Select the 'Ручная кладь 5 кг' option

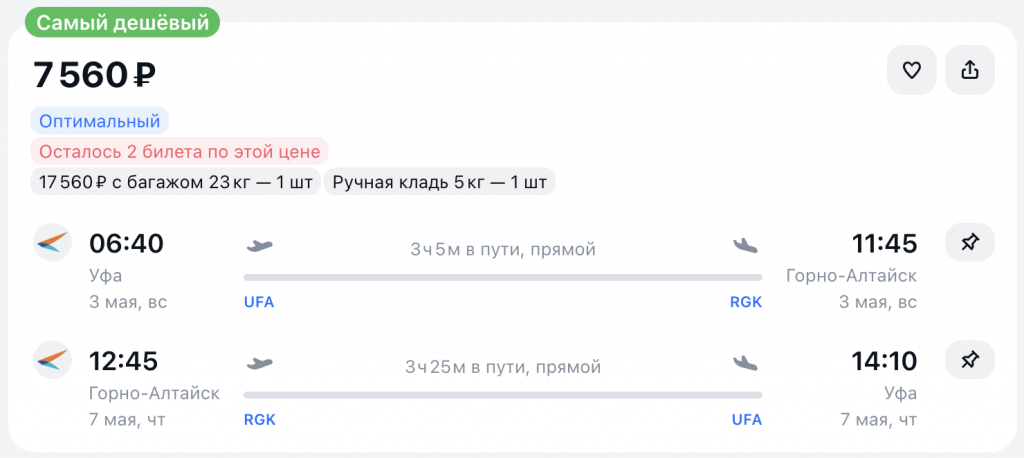[439, 182]
